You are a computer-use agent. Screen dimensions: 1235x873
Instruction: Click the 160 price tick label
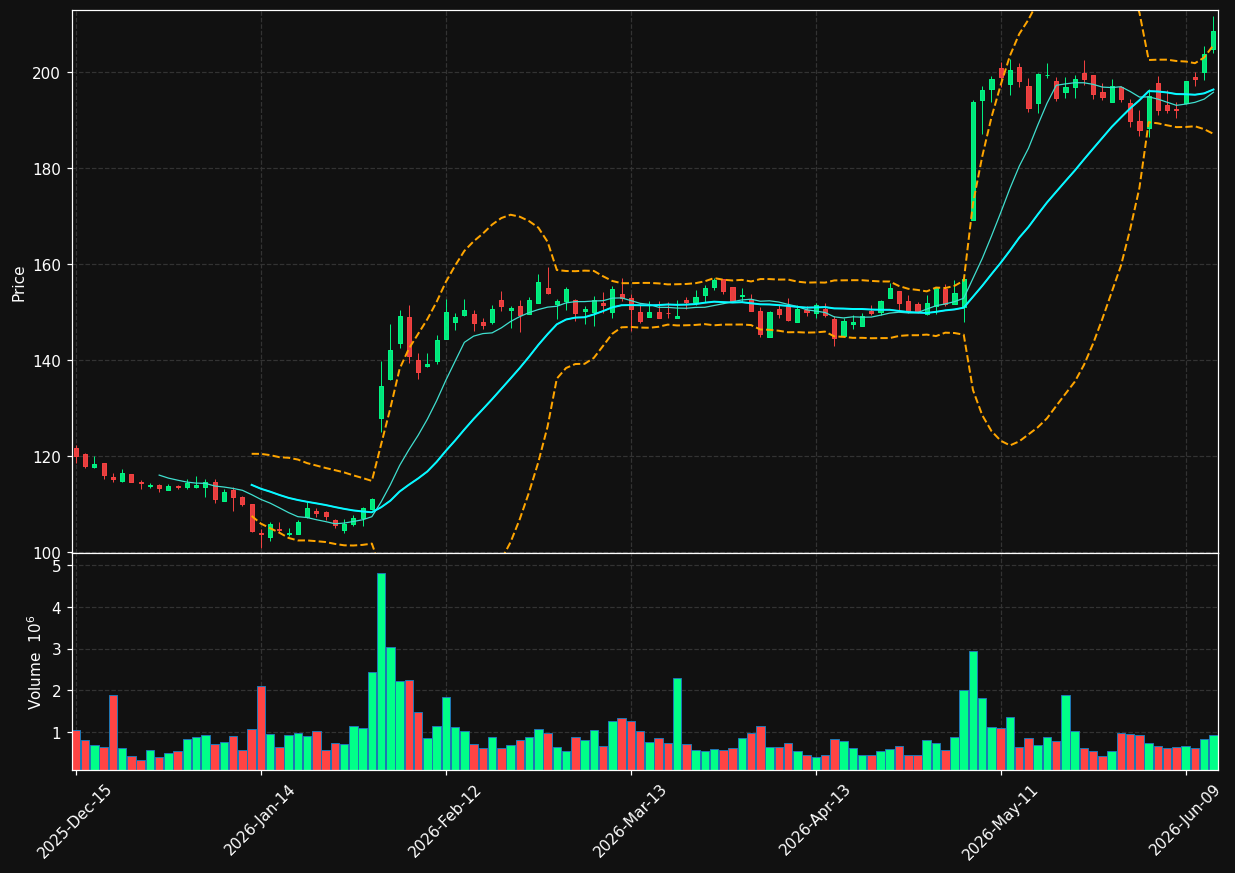(48, 265)
